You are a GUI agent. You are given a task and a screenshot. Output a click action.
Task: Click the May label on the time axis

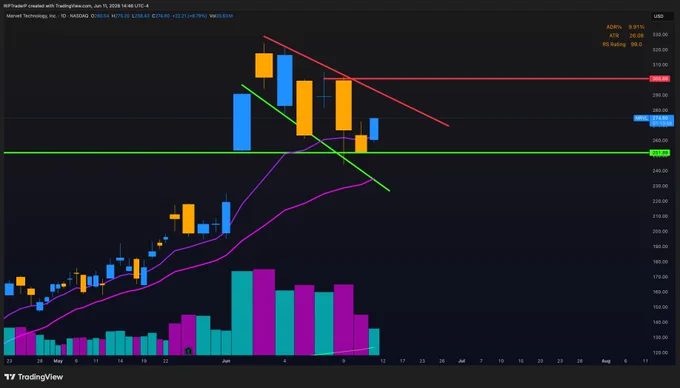pyautogui.click(x=58, y=361)
